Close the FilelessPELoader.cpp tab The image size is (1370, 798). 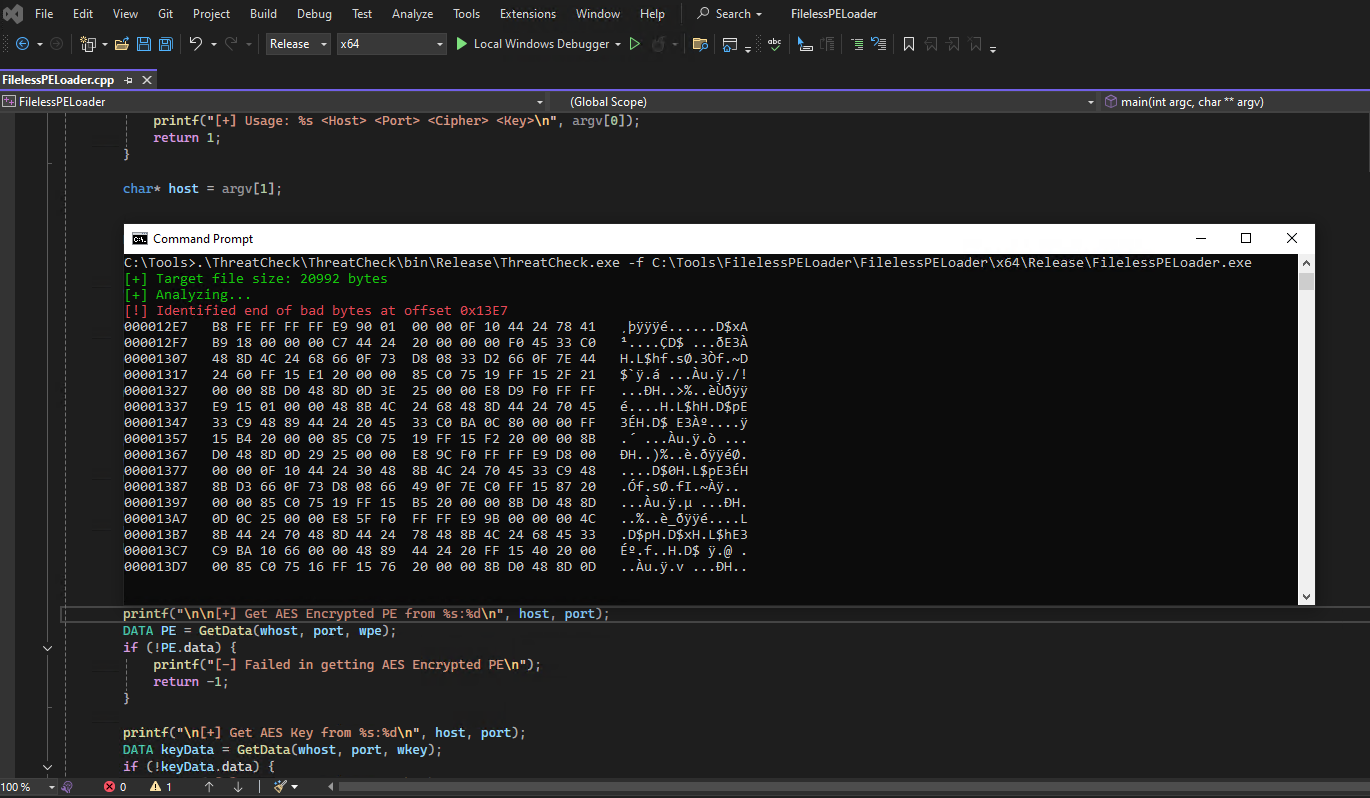coord(146,80)
